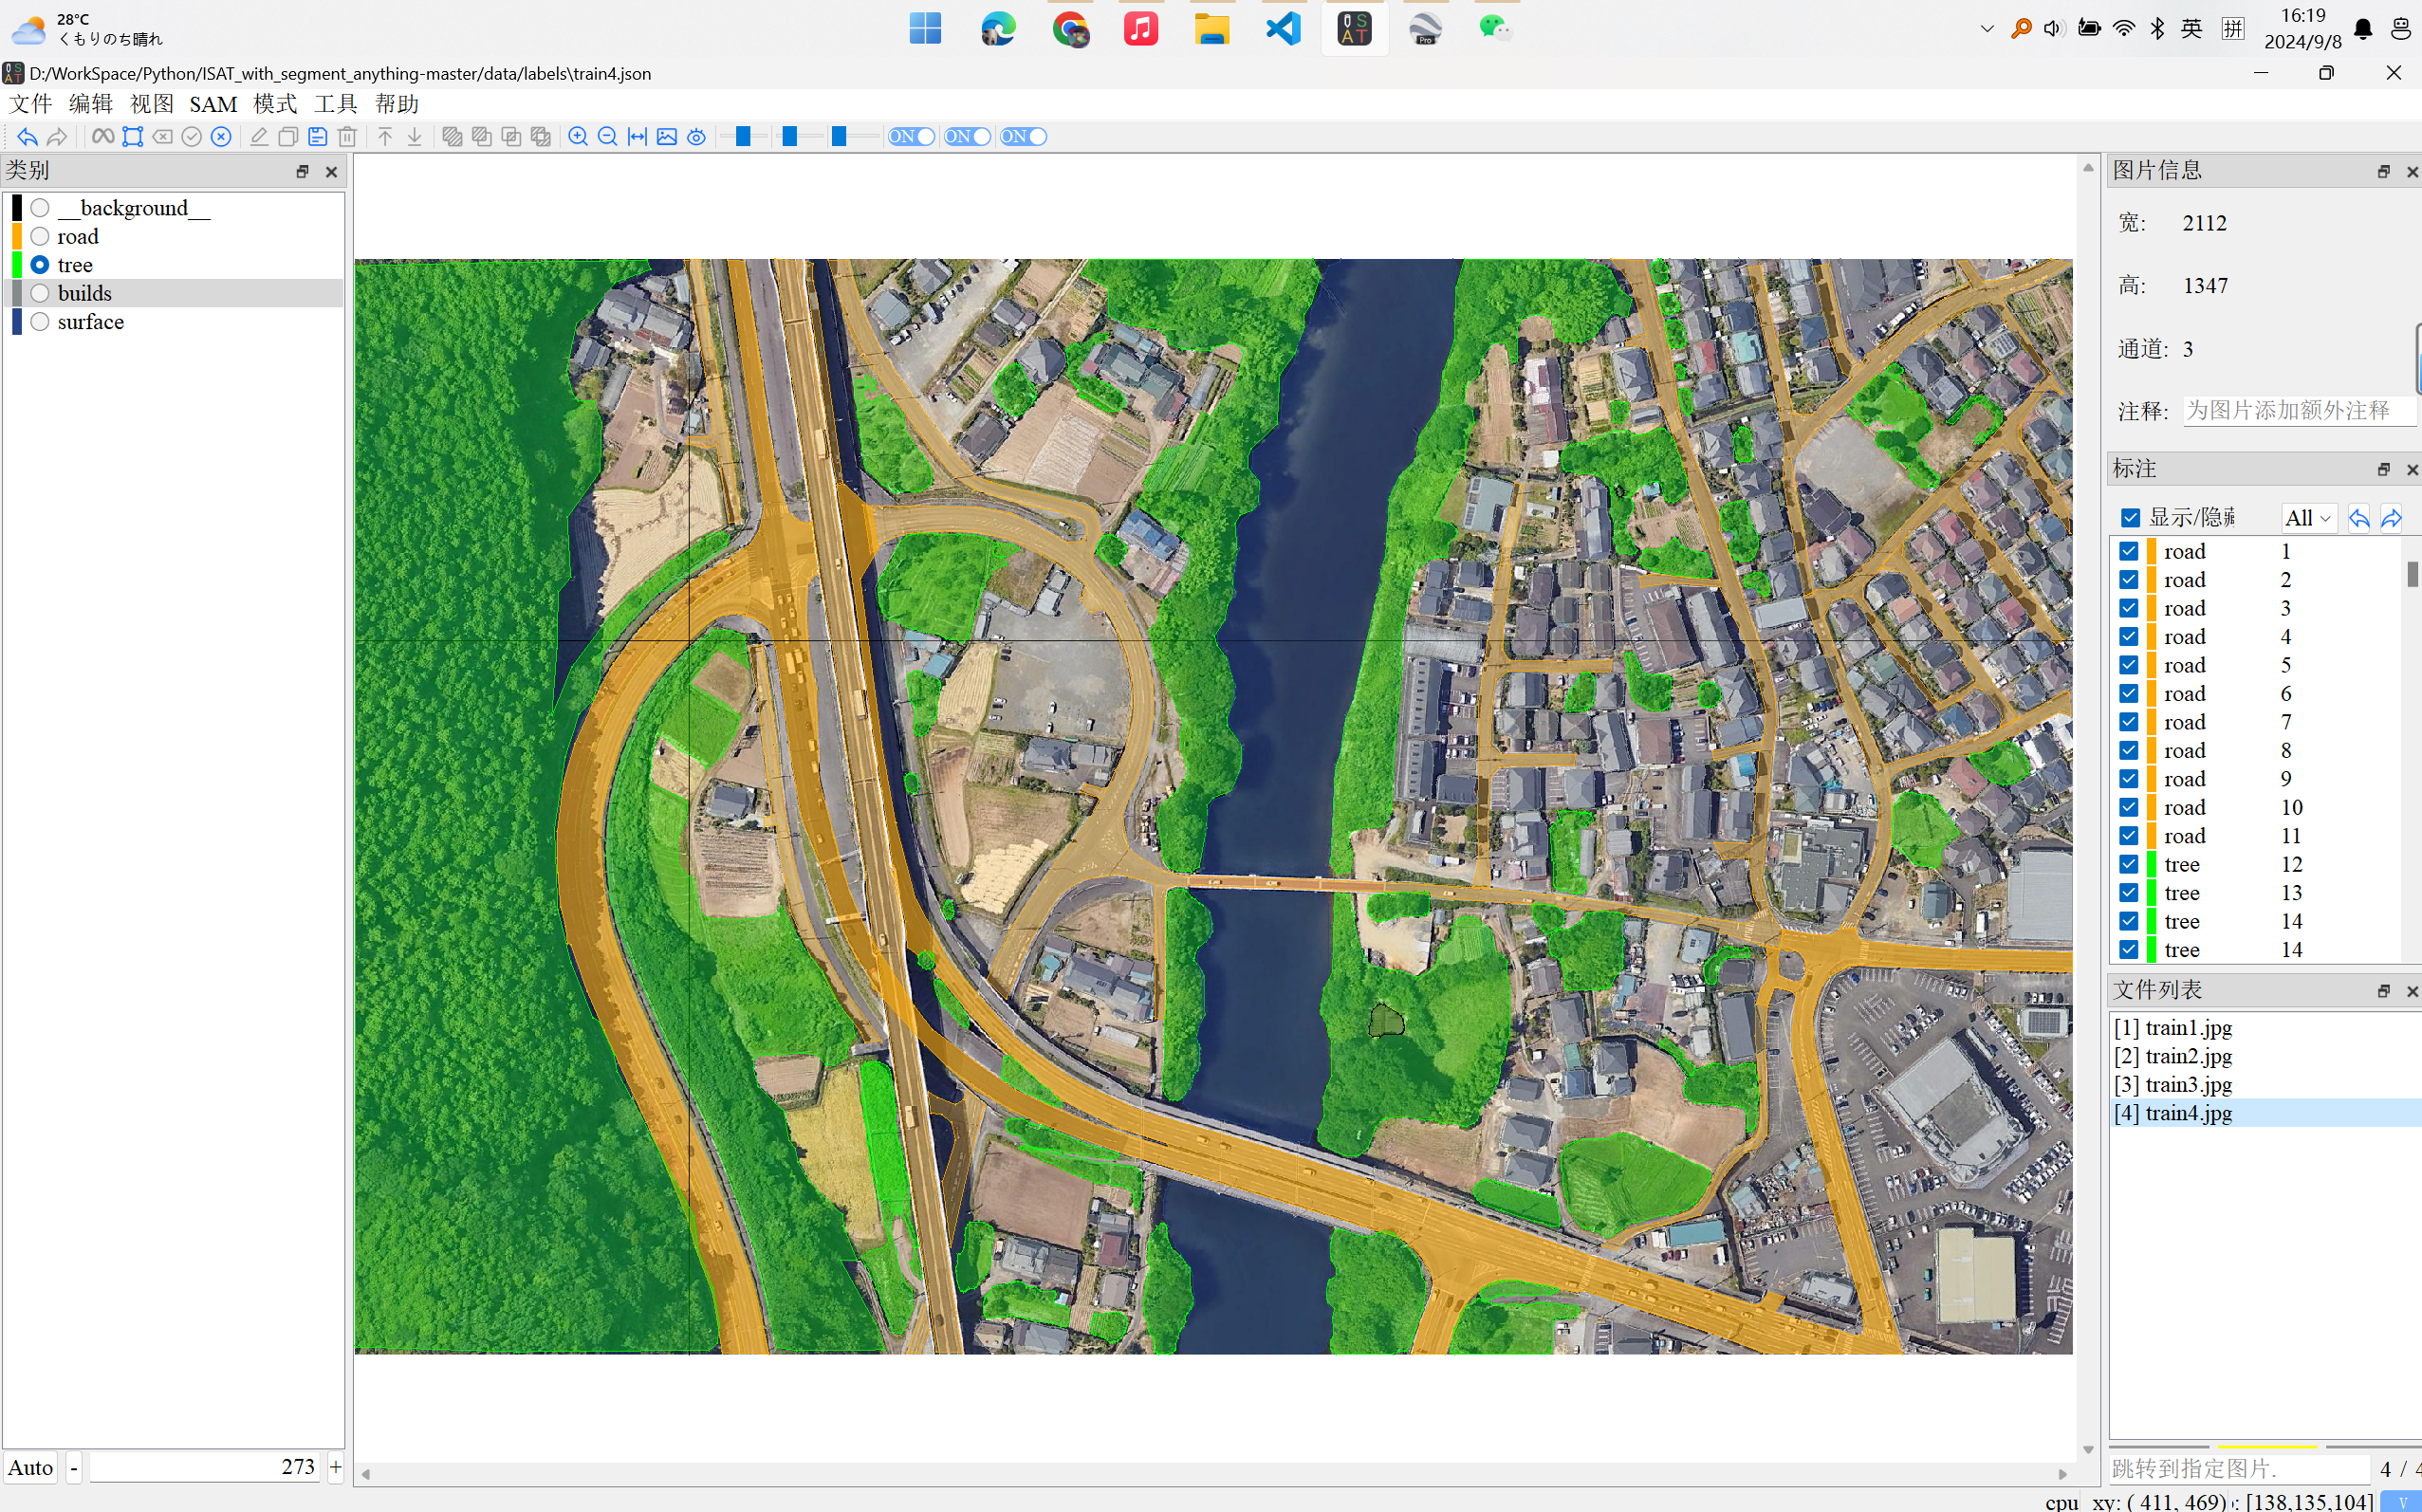Click the zoom in magnifier icon
The height and width of the screenshot is (1512, 2422).
pyautogui.click(x=577, y=137)
